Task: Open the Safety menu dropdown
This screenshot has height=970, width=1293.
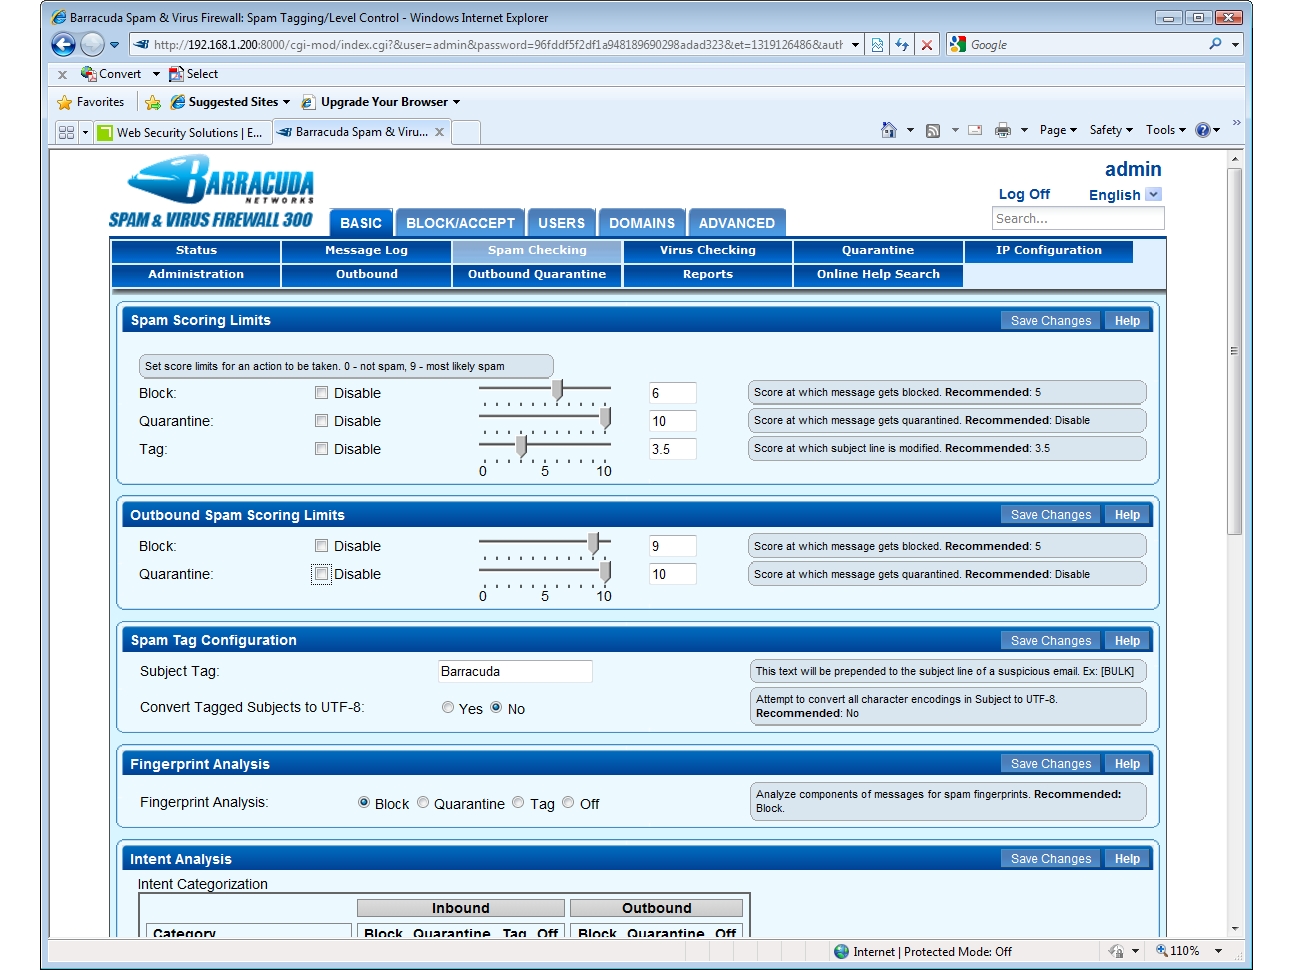Action: pos(1111,130)
